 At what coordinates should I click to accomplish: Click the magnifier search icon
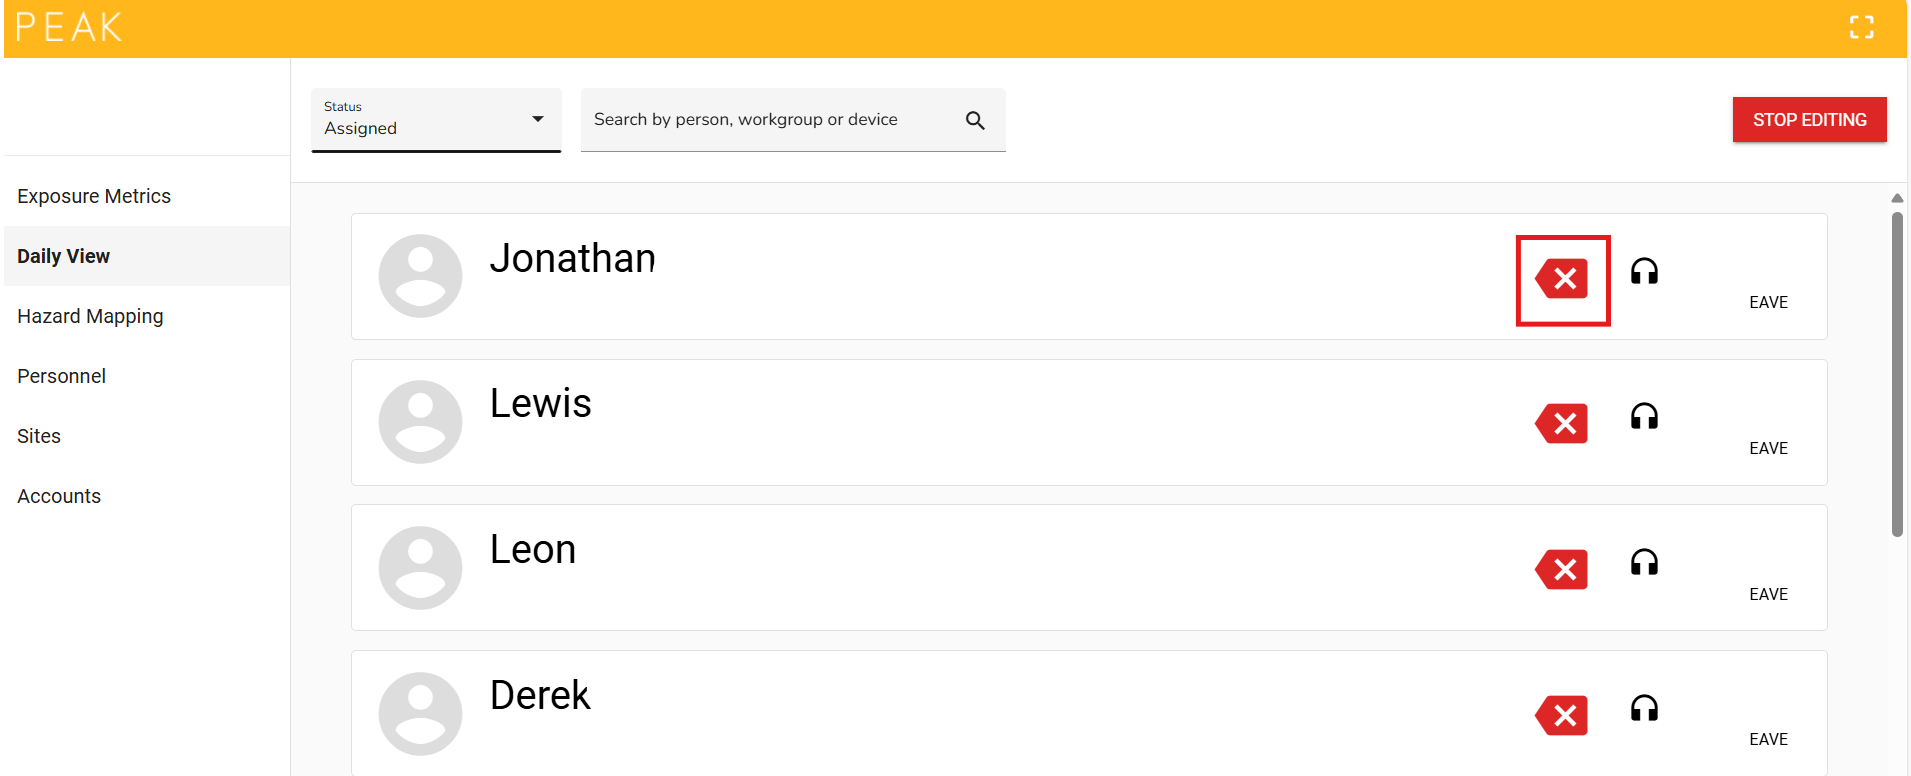point(975,121)
